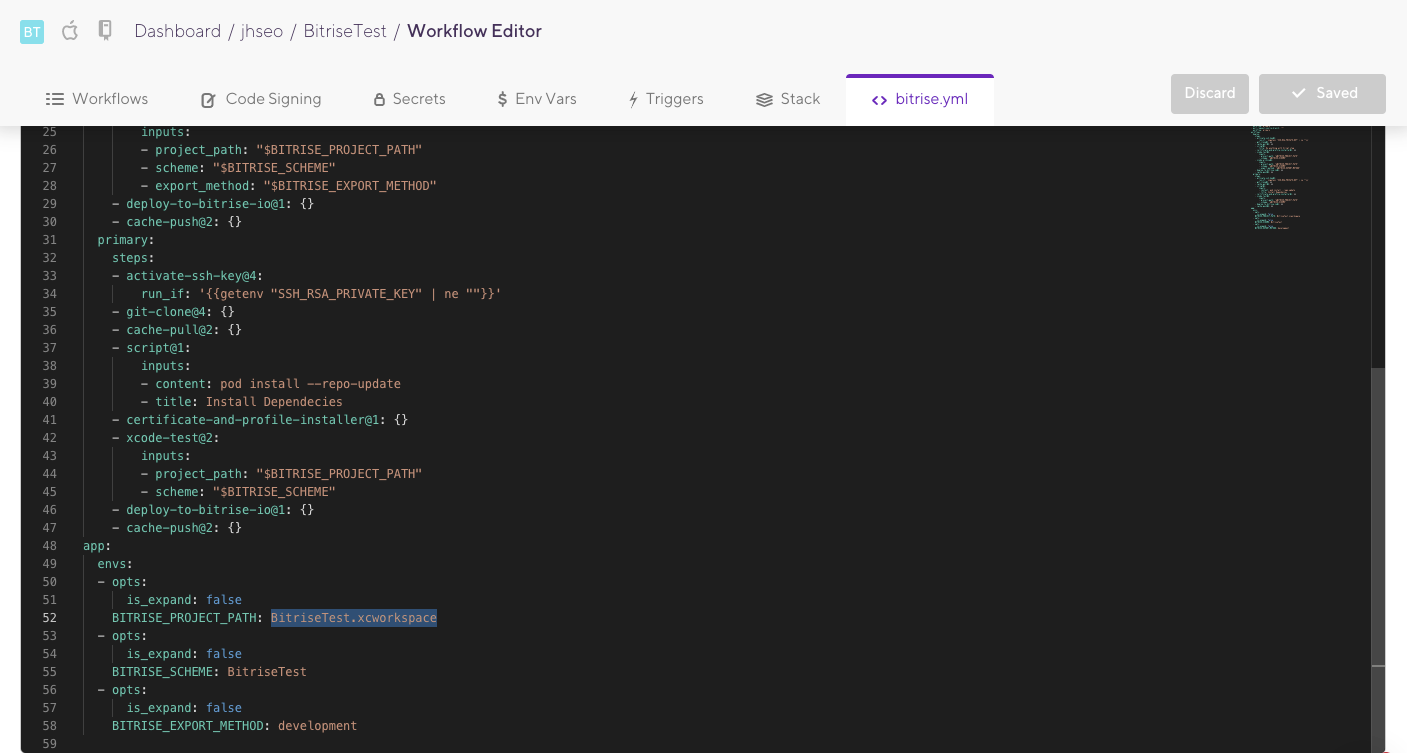Image resolution: width=1407 pixels, height=753 pixels.
Task: Click the Apple platform icon in header
Action: tap(70, 31)
